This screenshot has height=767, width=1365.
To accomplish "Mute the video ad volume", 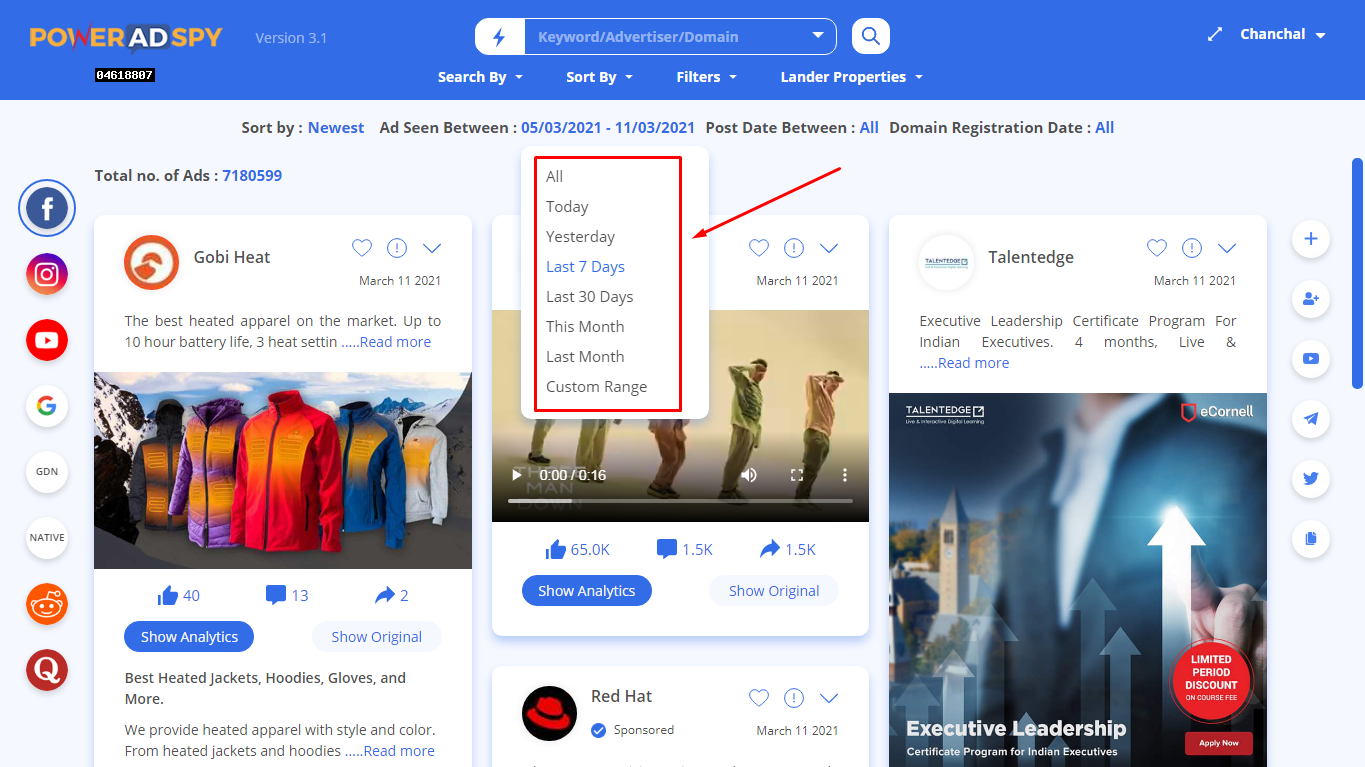I will click(x=749, y=475).
